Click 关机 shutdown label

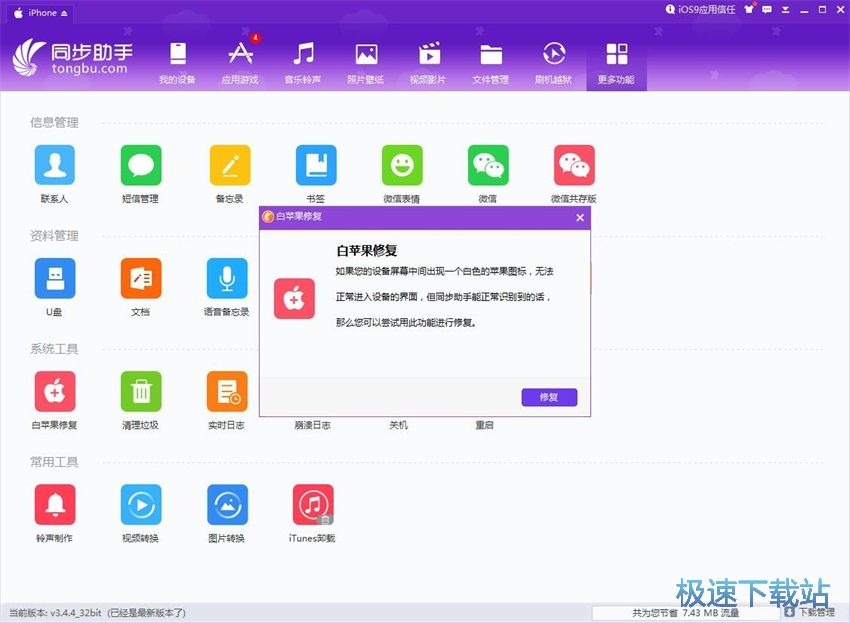tap(398, 425)
